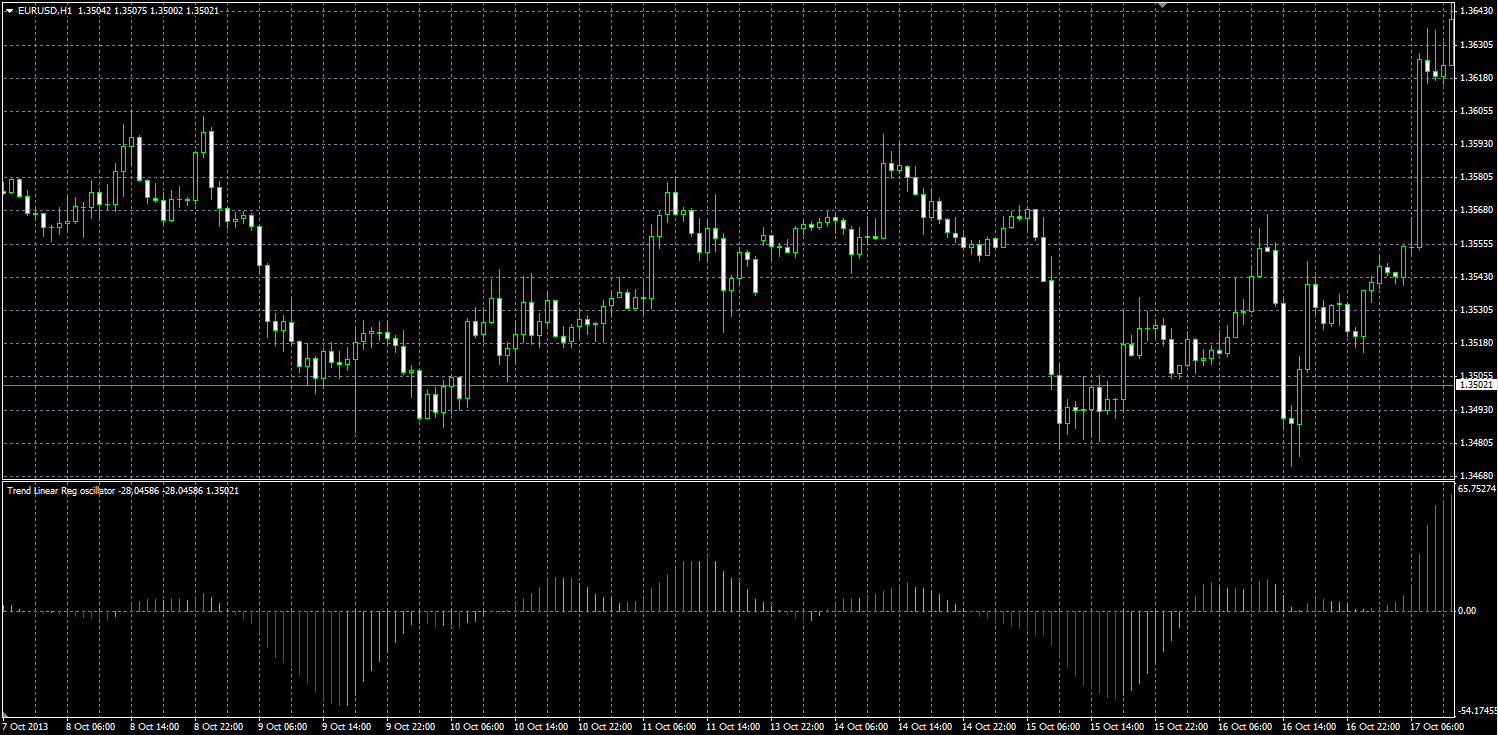This screenshot has width=1498, height=735.
Task: Click the 10 Oct 06:00 time label
Action: pos(476,727)
